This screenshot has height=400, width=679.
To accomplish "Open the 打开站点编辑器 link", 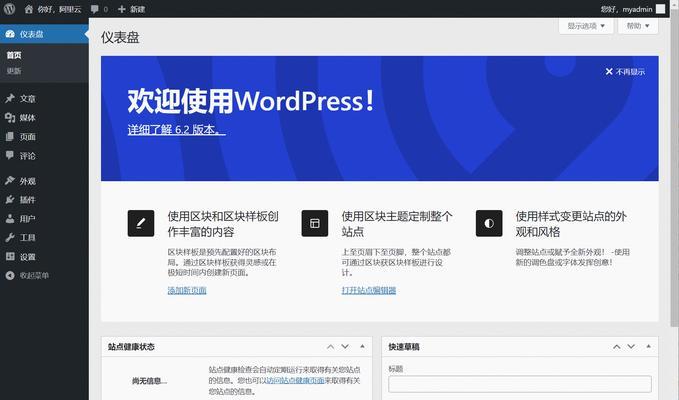I will [369, 290].
